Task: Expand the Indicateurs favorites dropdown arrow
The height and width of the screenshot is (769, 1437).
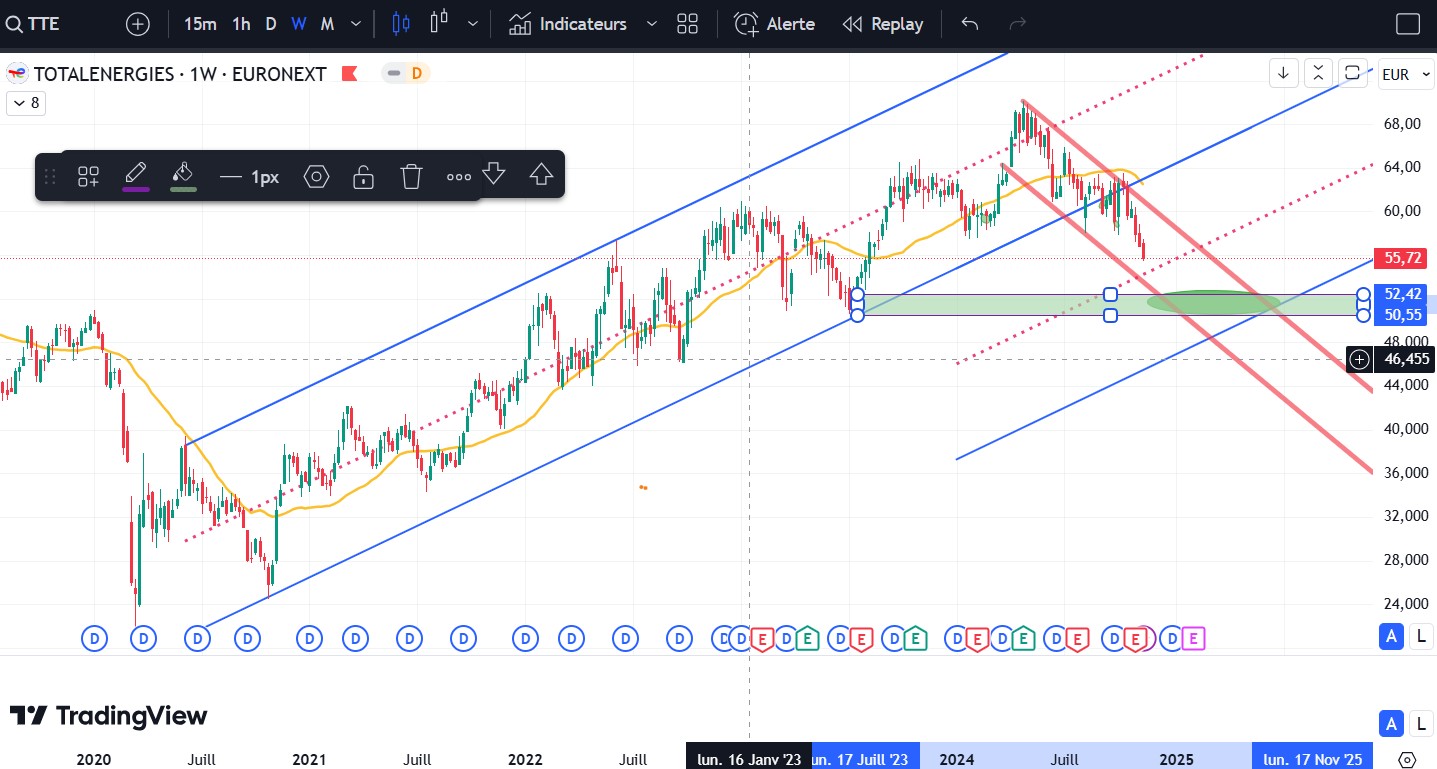Action: [x=653, y=24]
